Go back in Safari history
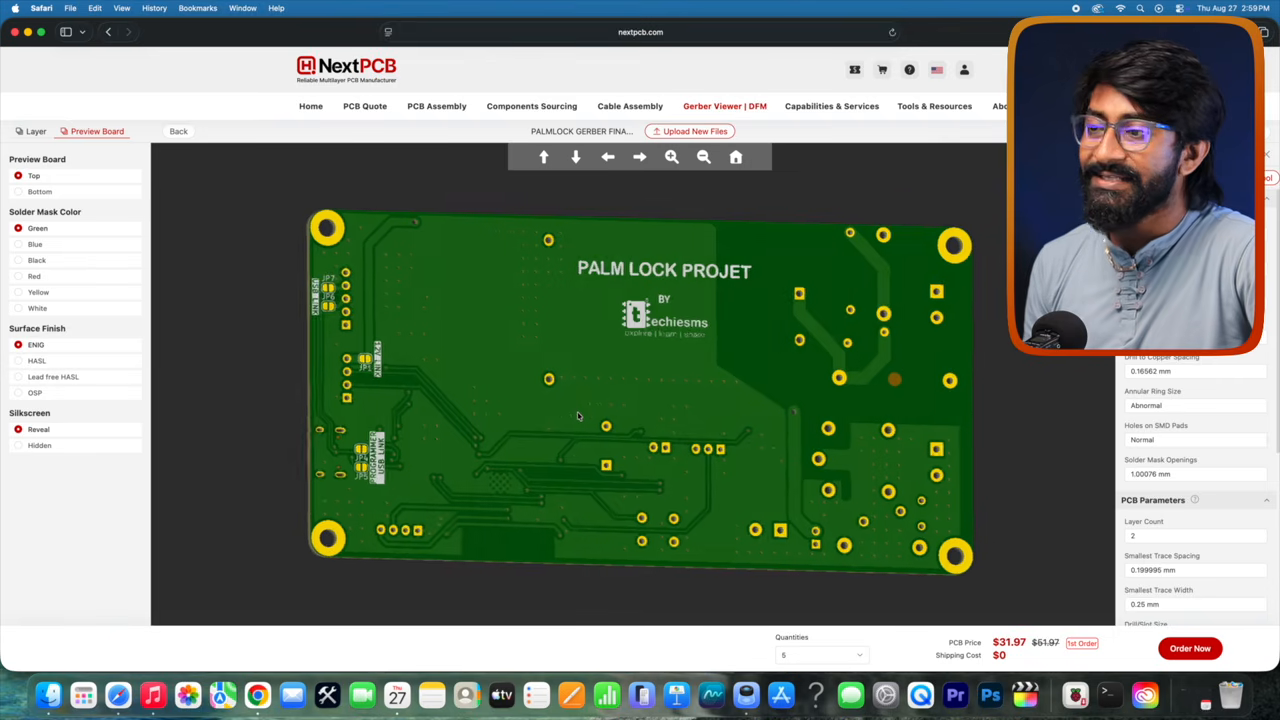The height and width of the screenshot is (720, 1280). [x=108, y=32]
